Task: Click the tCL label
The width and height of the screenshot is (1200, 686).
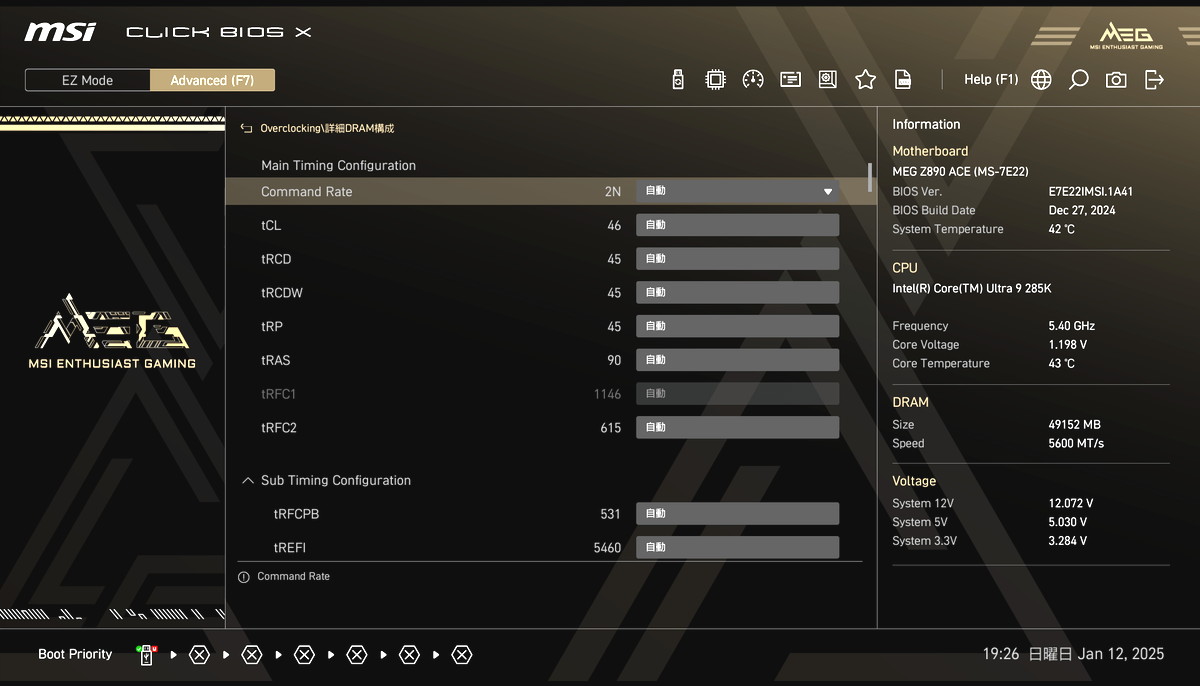Action: click(271, 226)
